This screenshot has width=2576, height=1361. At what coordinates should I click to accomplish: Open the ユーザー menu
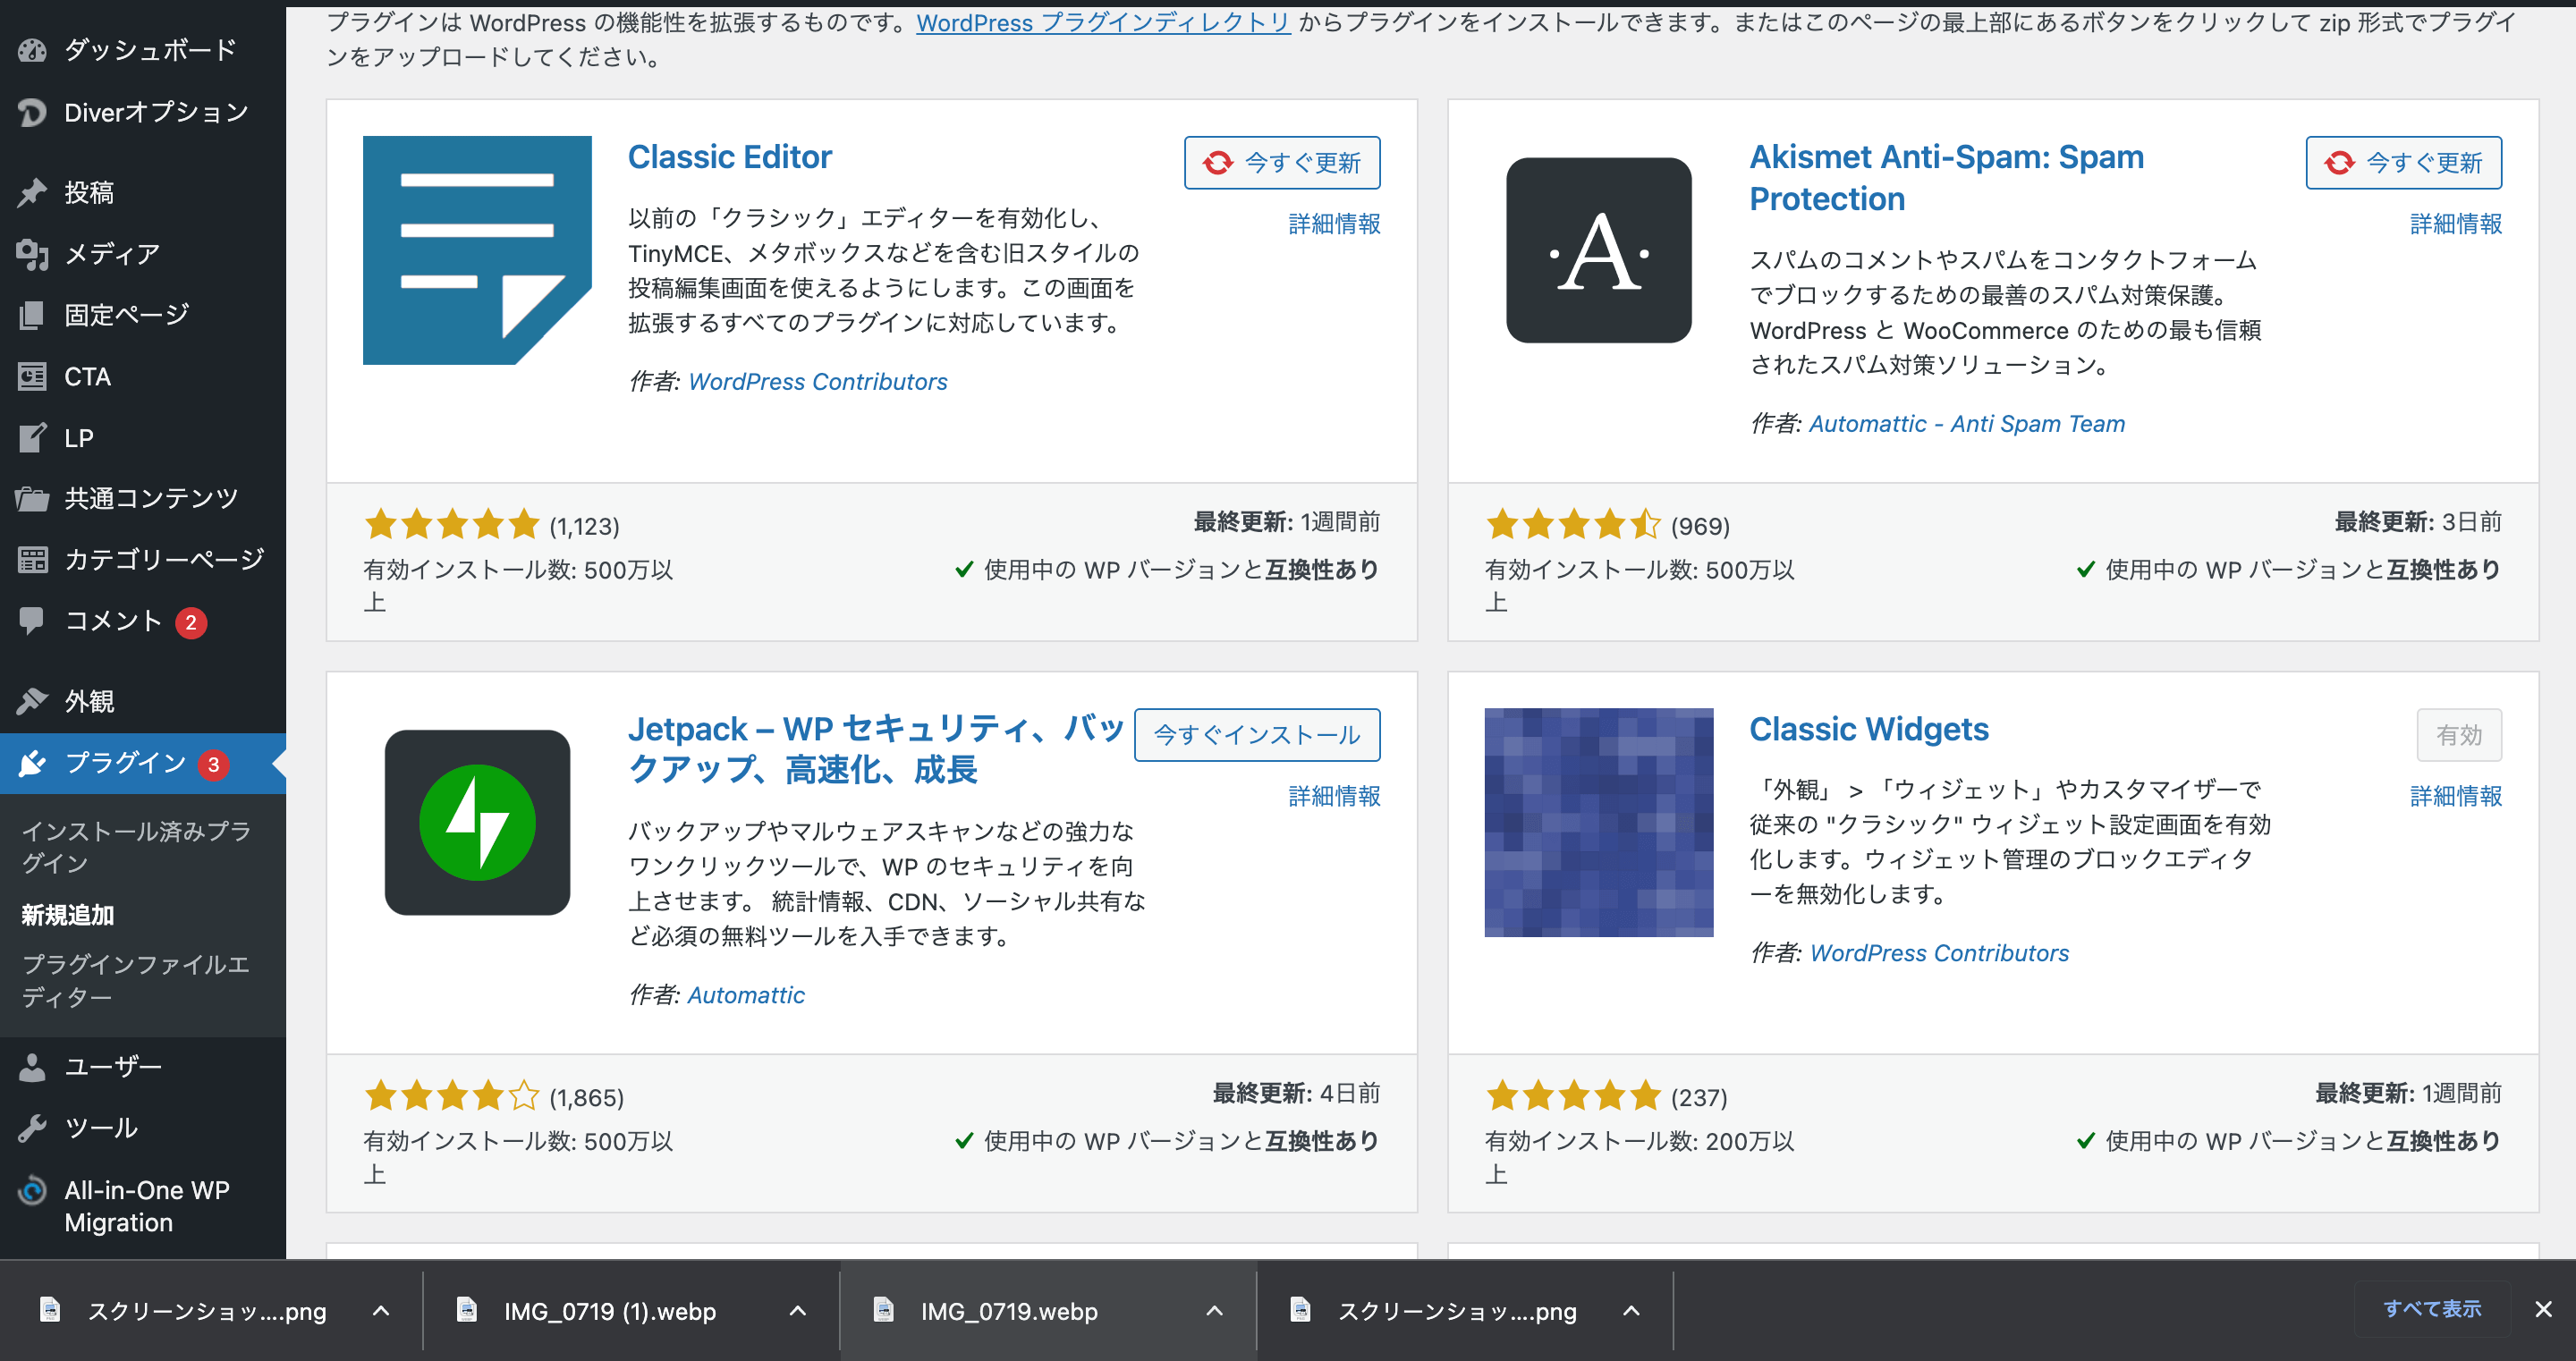143,1067
